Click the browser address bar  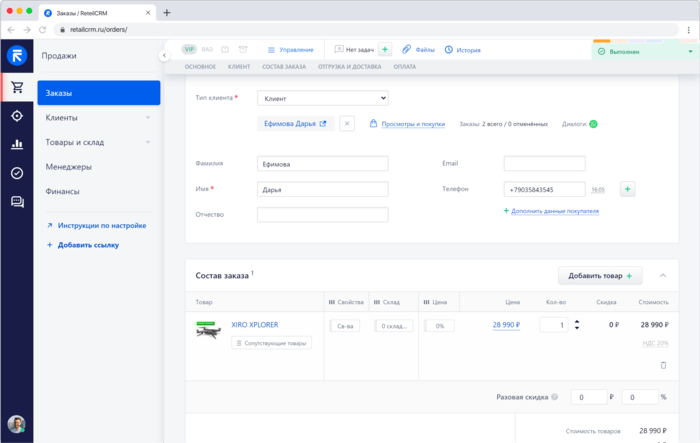pos(366,29)
